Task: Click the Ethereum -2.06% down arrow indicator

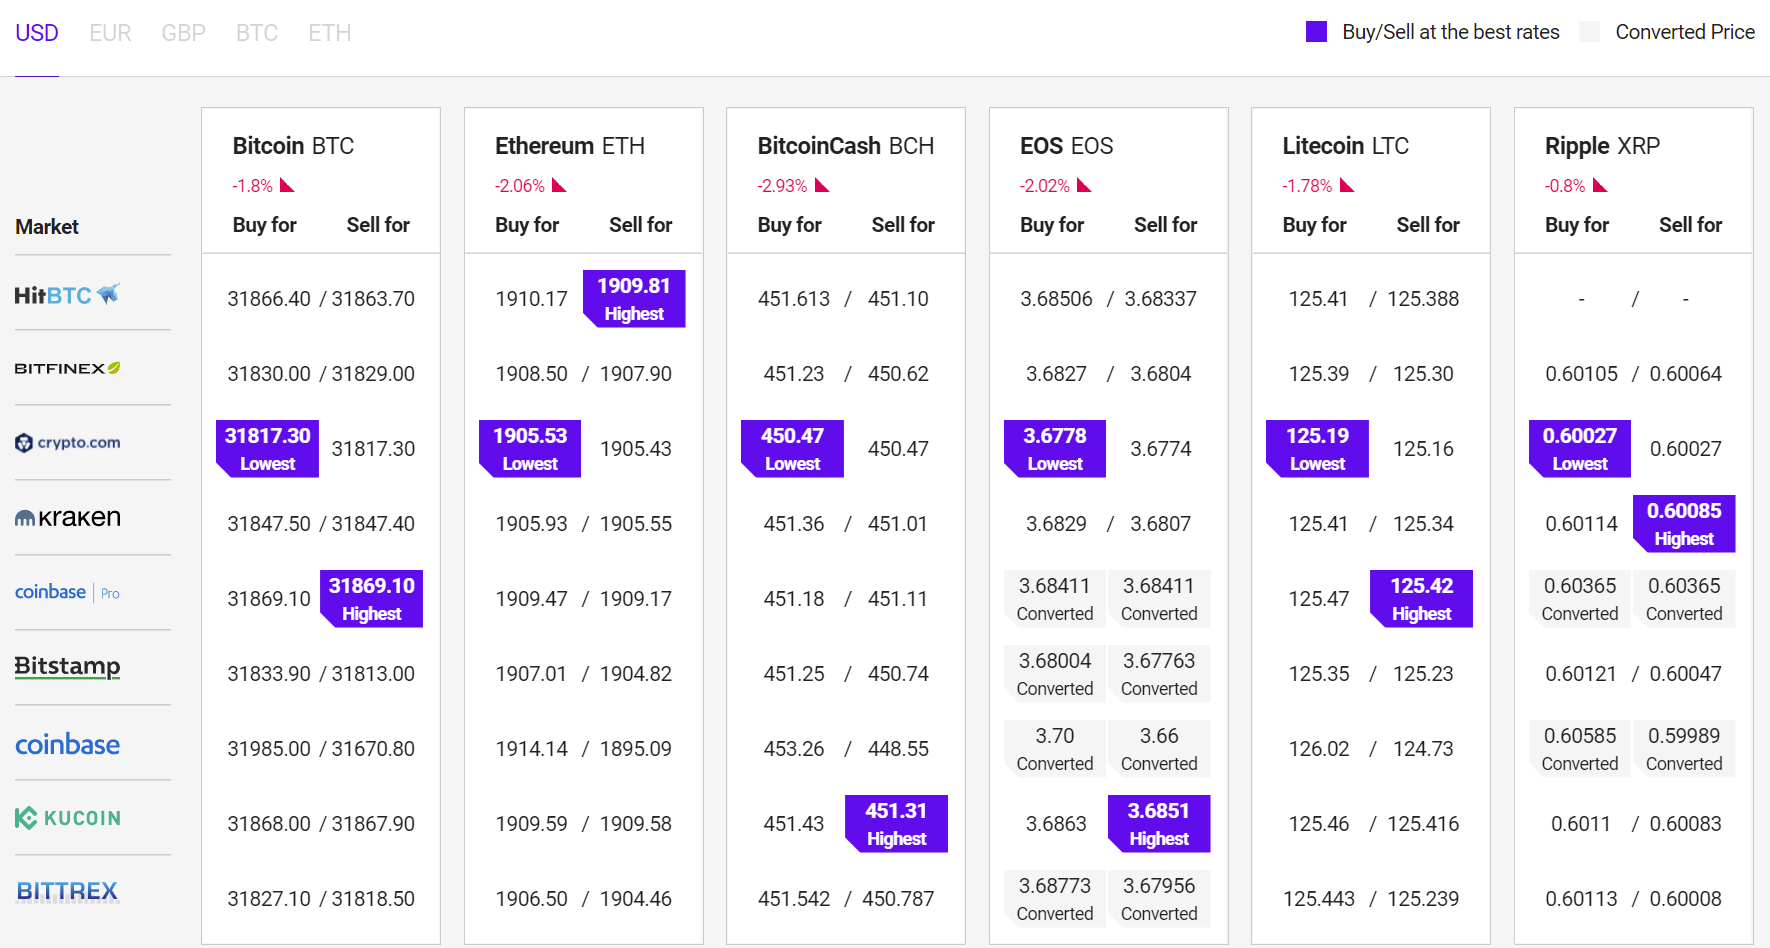Action: pos(559,185)
